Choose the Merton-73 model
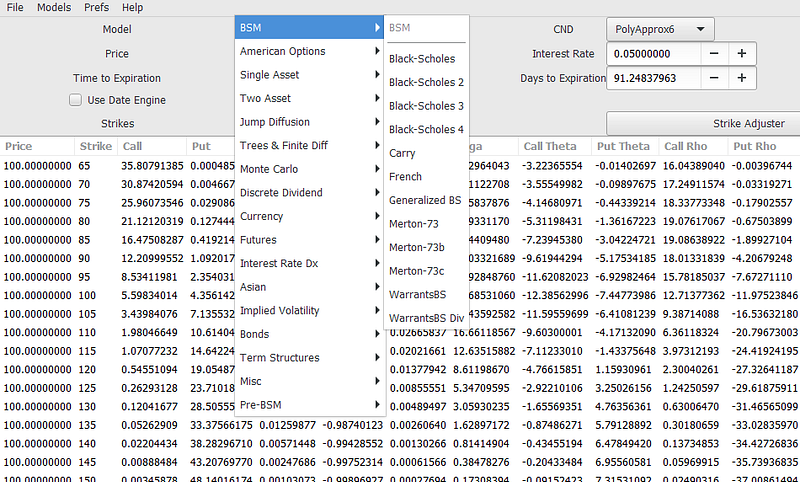The height and width of the screenshot is (482, 800). pyautogui.click(x=426, y=223)
